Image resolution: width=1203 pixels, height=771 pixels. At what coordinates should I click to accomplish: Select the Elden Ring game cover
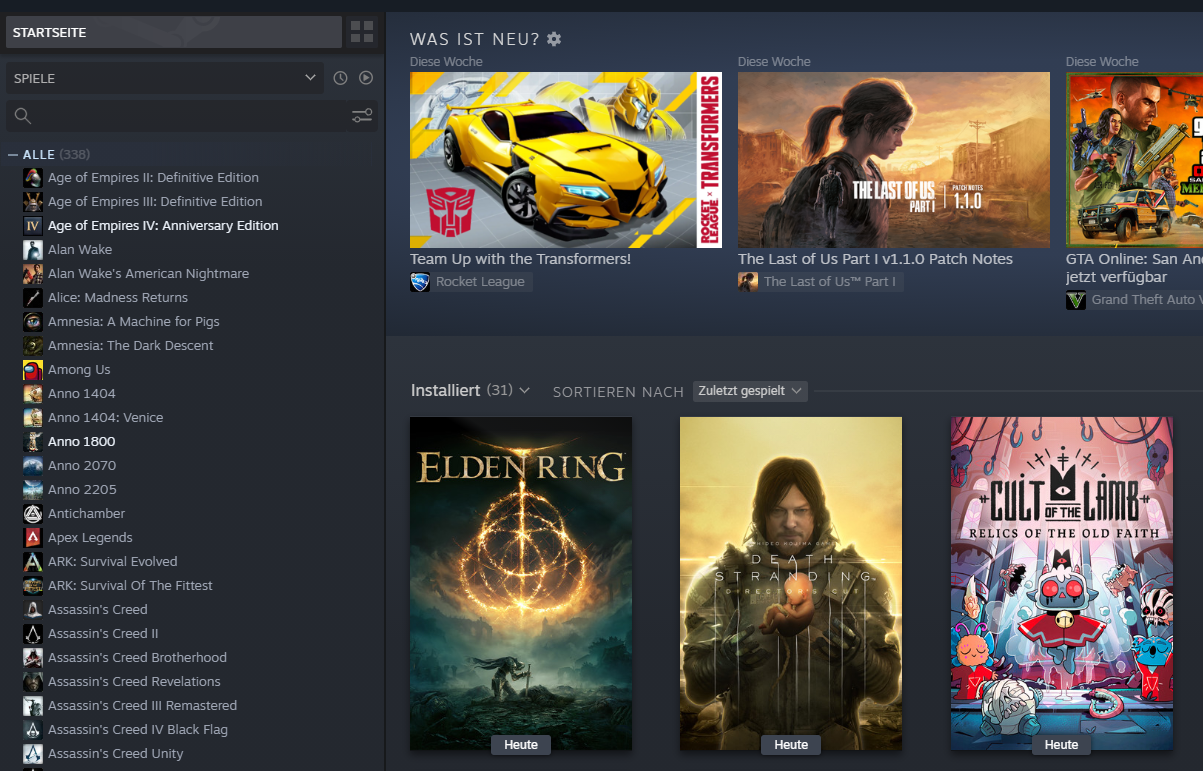[521, 584]
